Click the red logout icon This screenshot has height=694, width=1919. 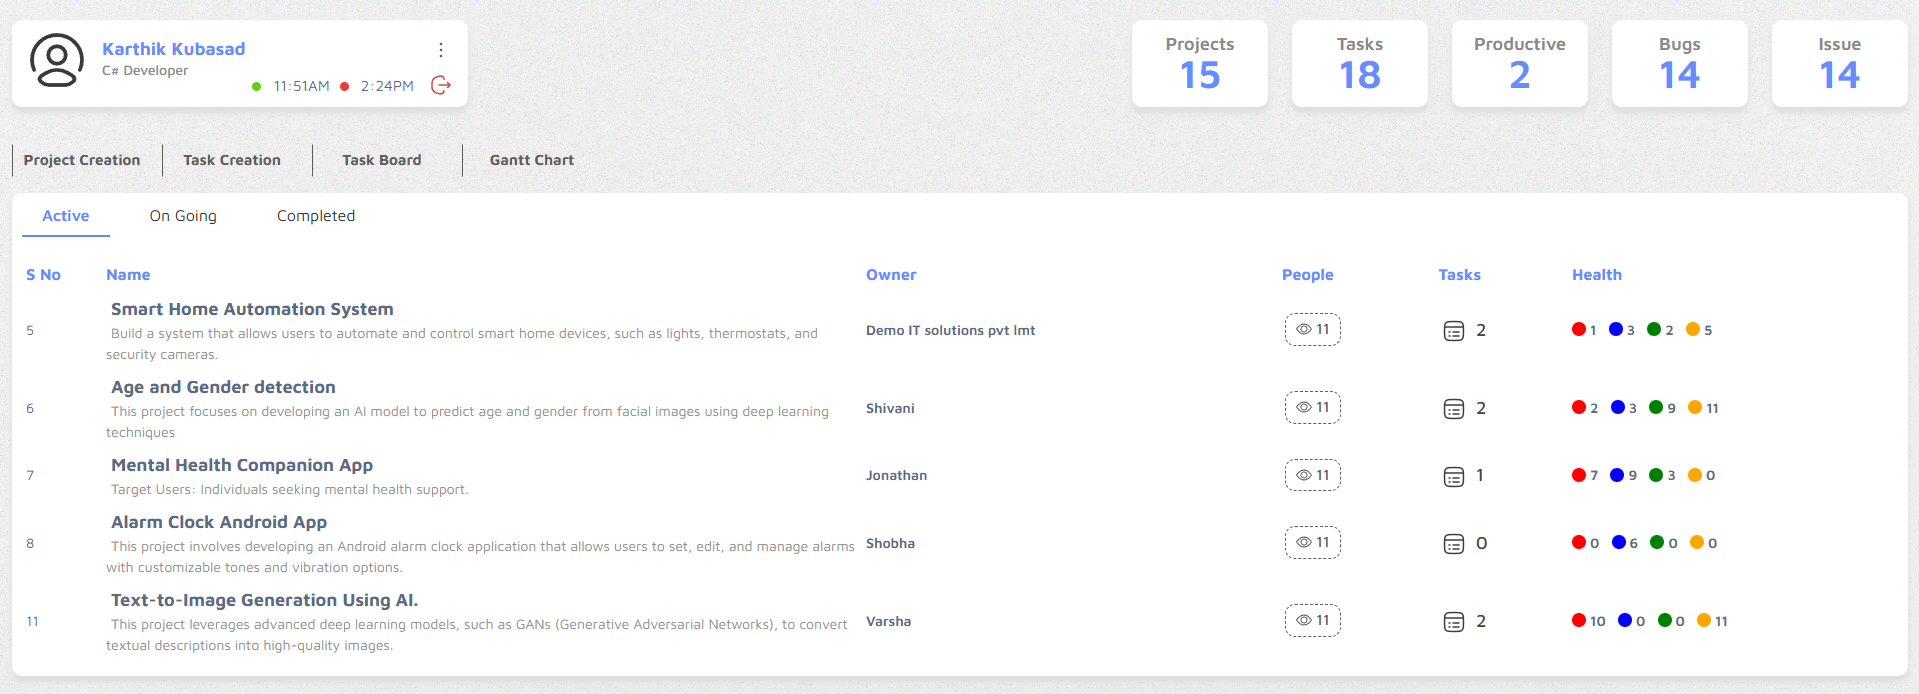(441, 85)
